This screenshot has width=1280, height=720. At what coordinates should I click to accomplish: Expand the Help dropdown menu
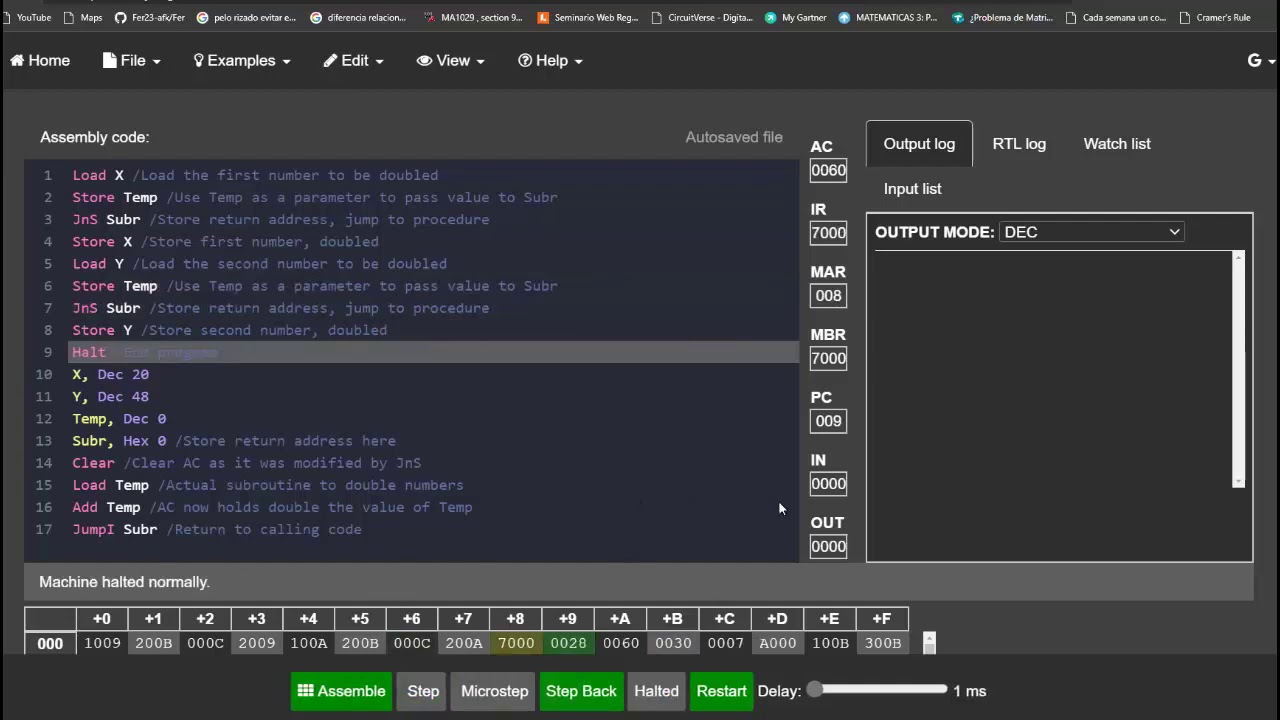click(550, 61)
